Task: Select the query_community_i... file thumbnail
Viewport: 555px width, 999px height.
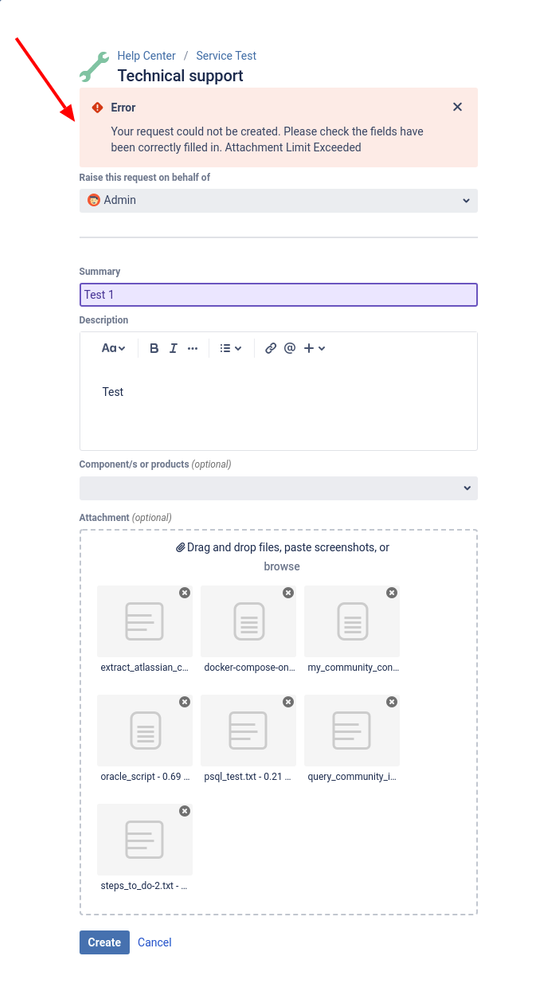Action: tap(352, 730)
